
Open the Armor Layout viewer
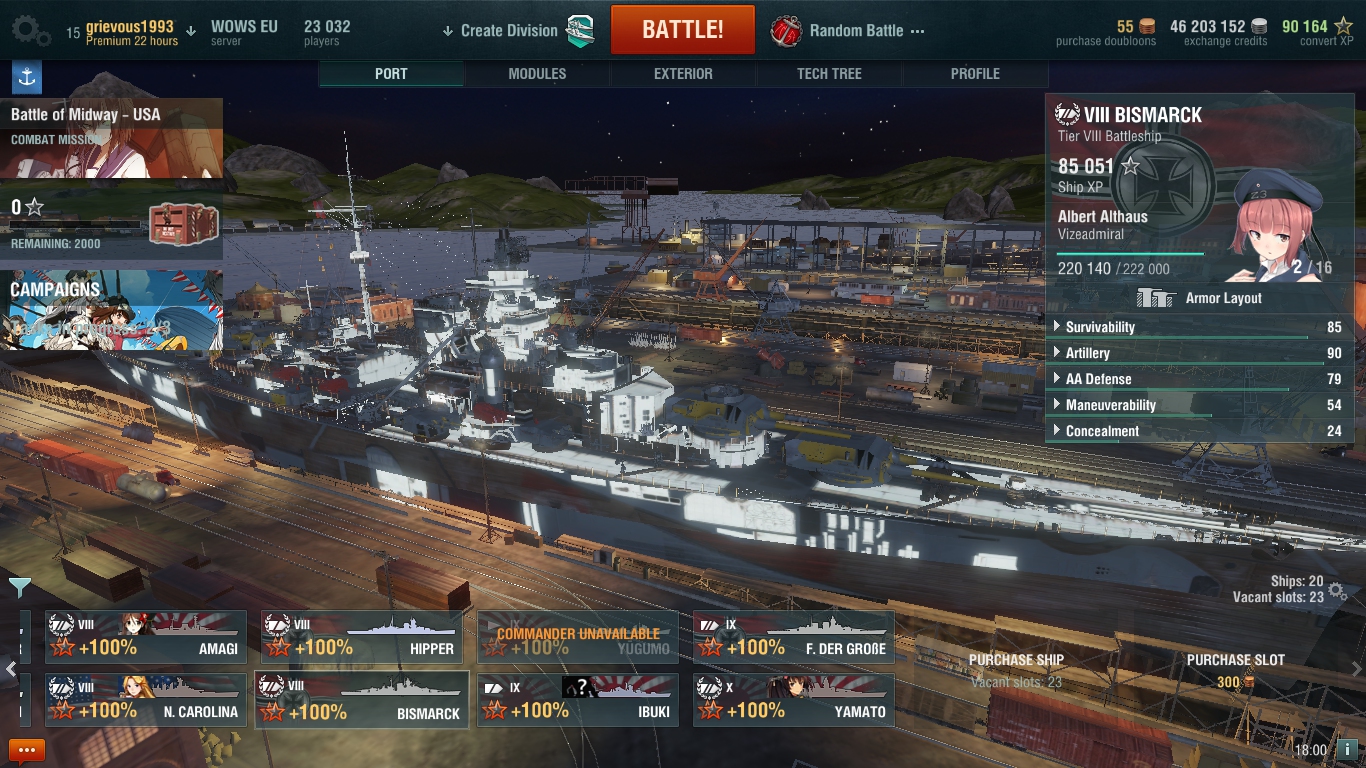1200,298
